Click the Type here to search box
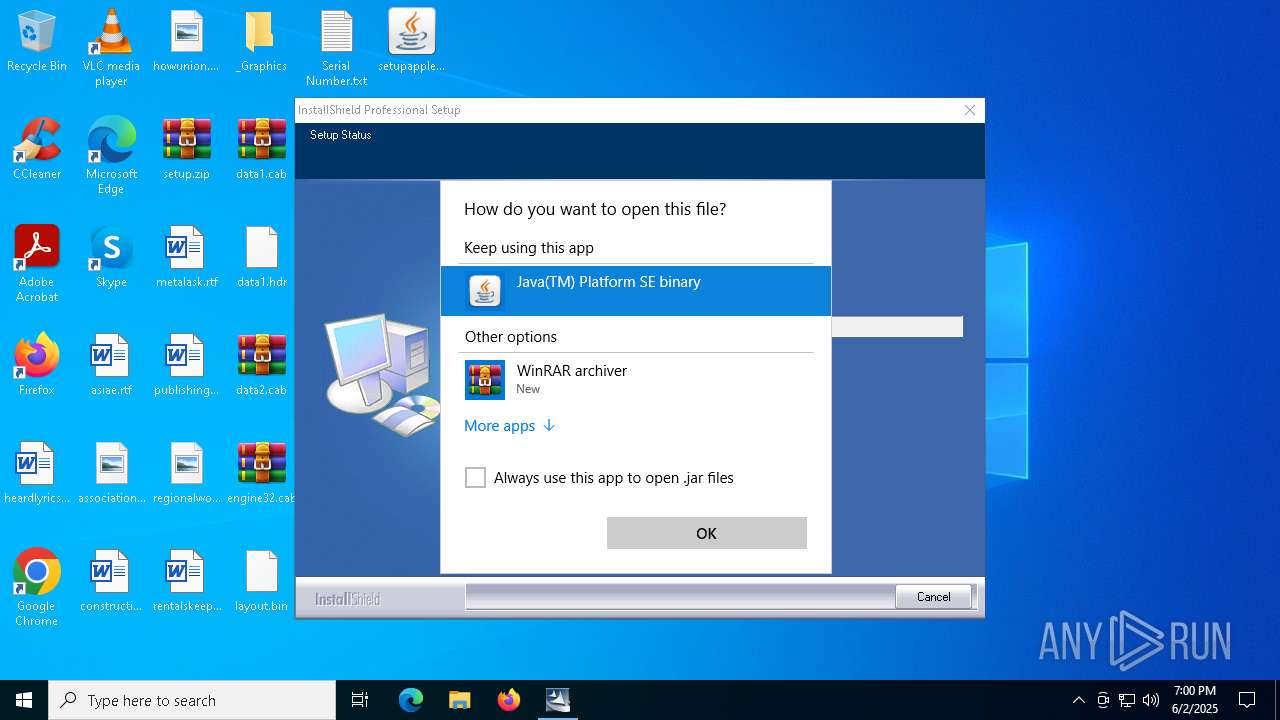 pos(192,700)
